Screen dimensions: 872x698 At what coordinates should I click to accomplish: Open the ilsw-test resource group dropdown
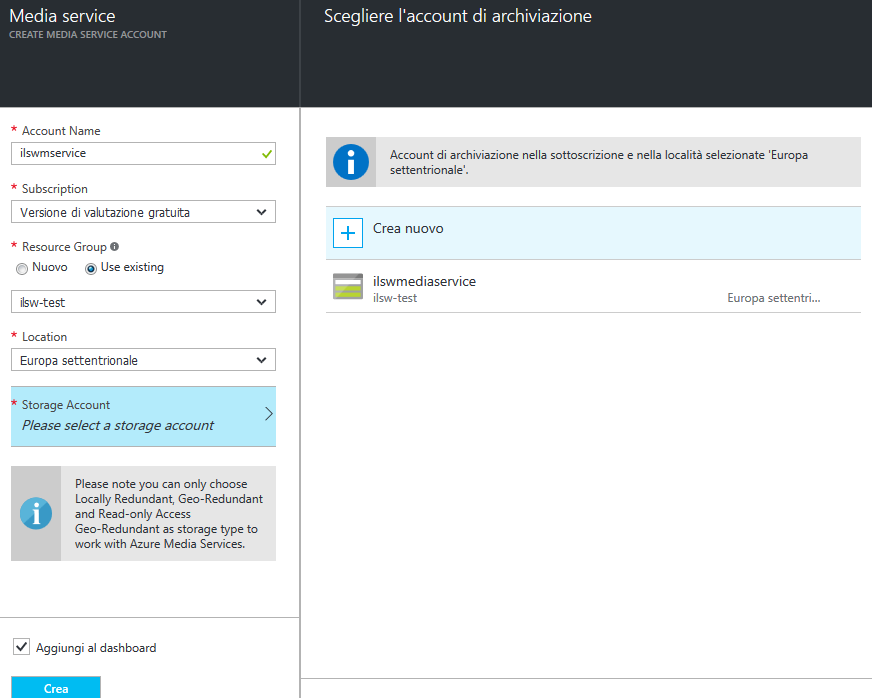tap(143, 302)
